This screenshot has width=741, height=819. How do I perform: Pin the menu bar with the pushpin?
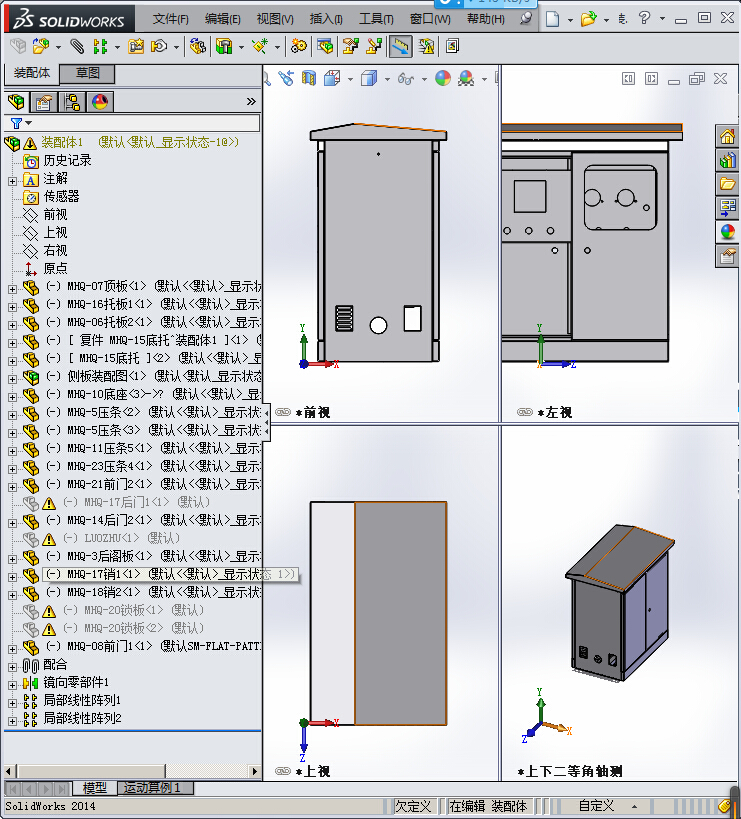point(526,19)
